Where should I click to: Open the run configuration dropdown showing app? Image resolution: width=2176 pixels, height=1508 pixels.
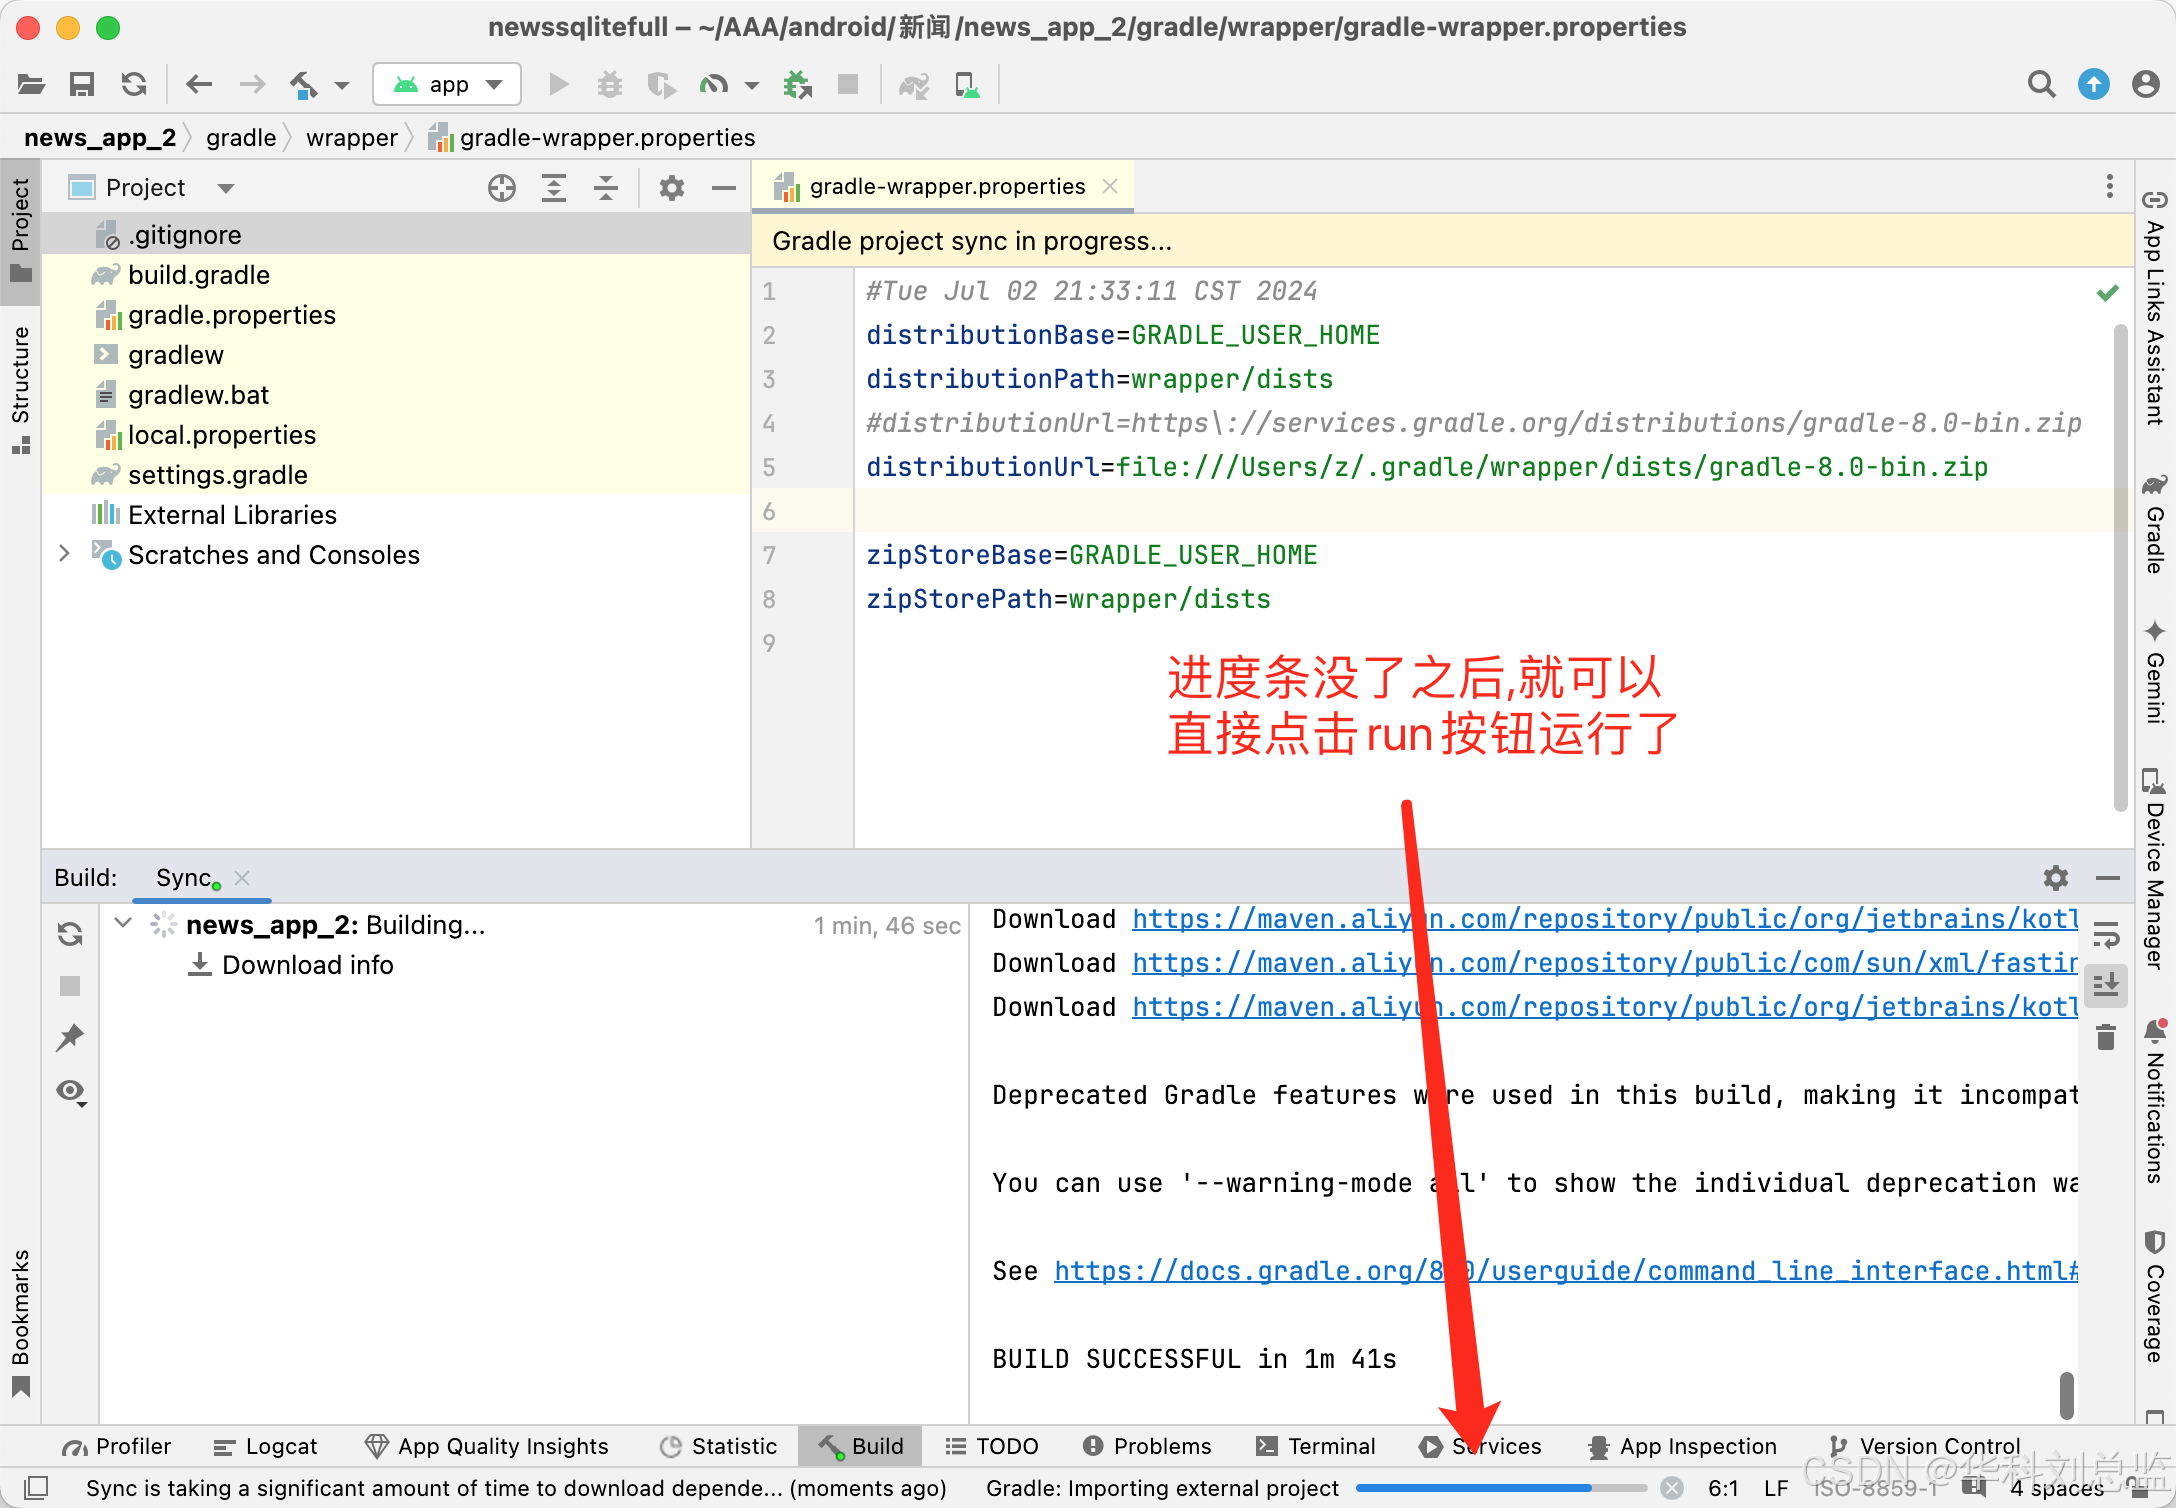click(447, 84)
